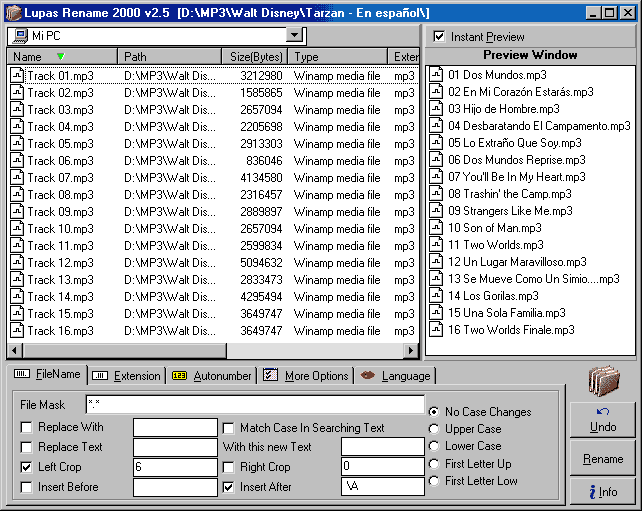Sort by the Type column header

coord(338,57)
